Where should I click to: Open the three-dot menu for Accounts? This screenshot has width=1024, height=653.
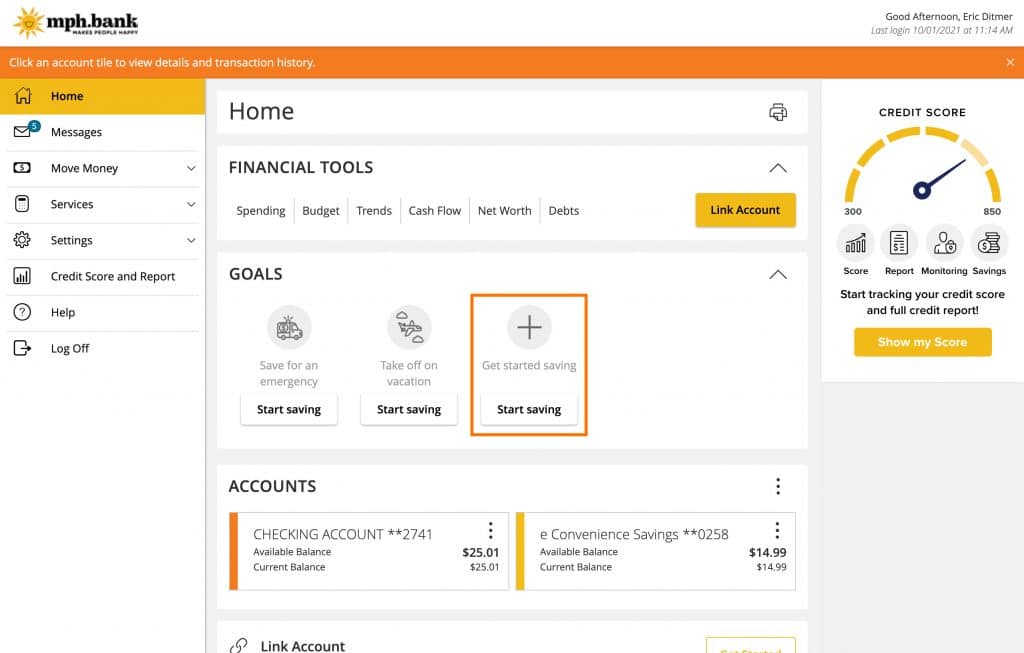[x=778, y=486]
